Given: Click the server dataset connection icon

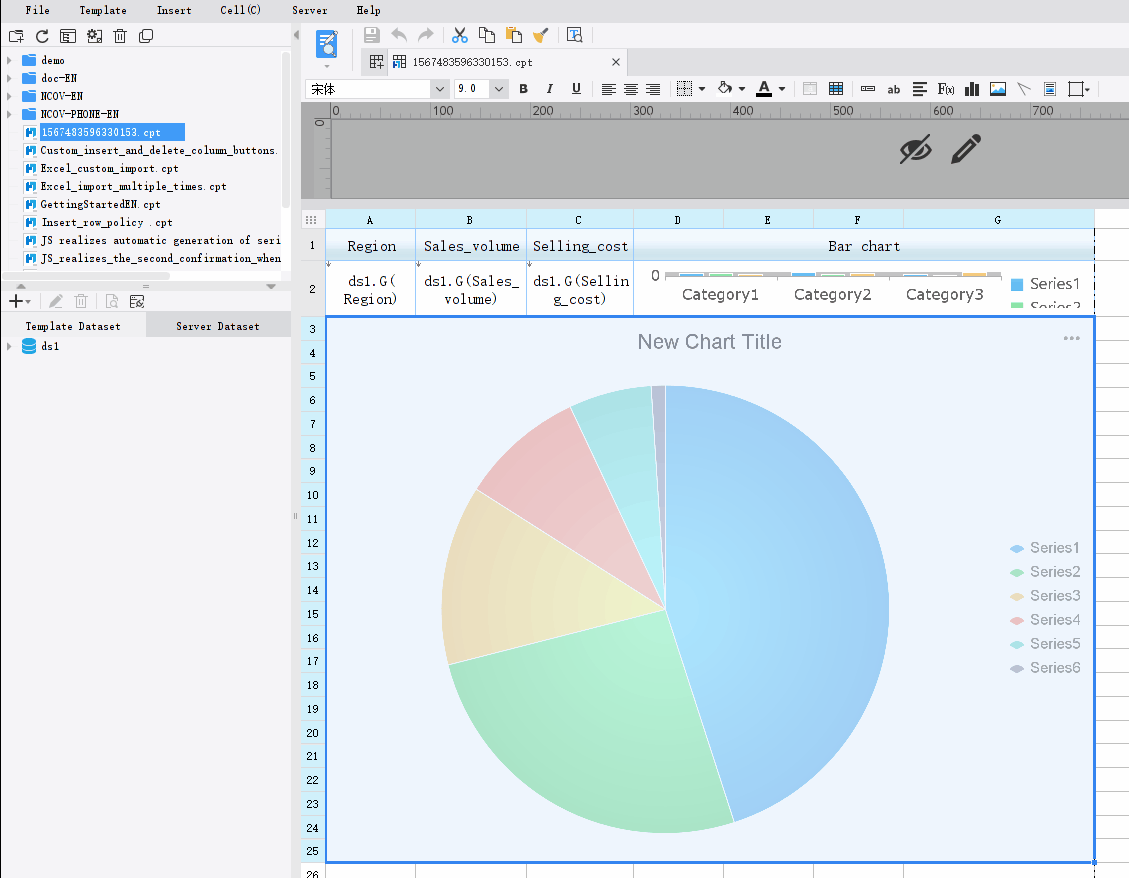Looking at the screenshot, I should tap(137, 301).
